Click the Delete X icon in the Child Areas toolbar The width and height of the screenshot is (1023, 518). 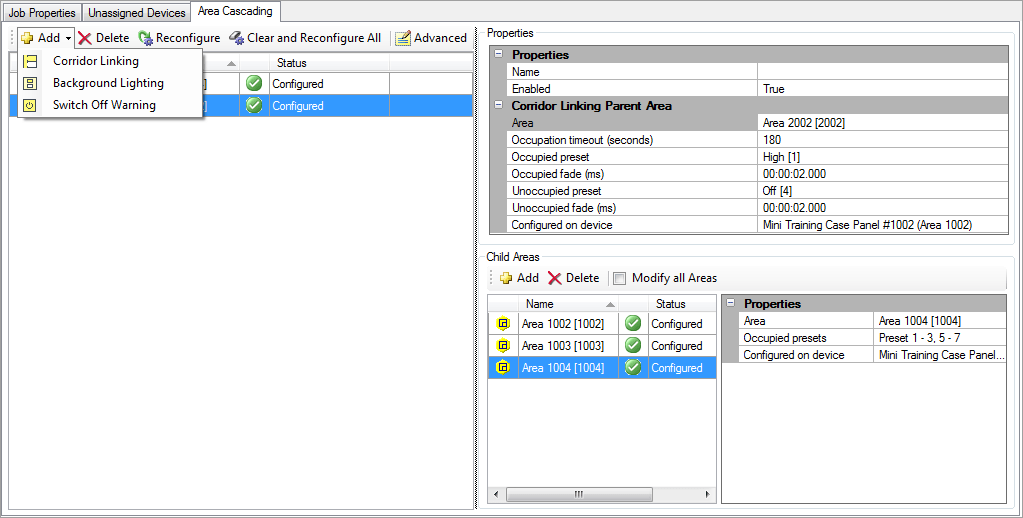[x=555, y=279]
